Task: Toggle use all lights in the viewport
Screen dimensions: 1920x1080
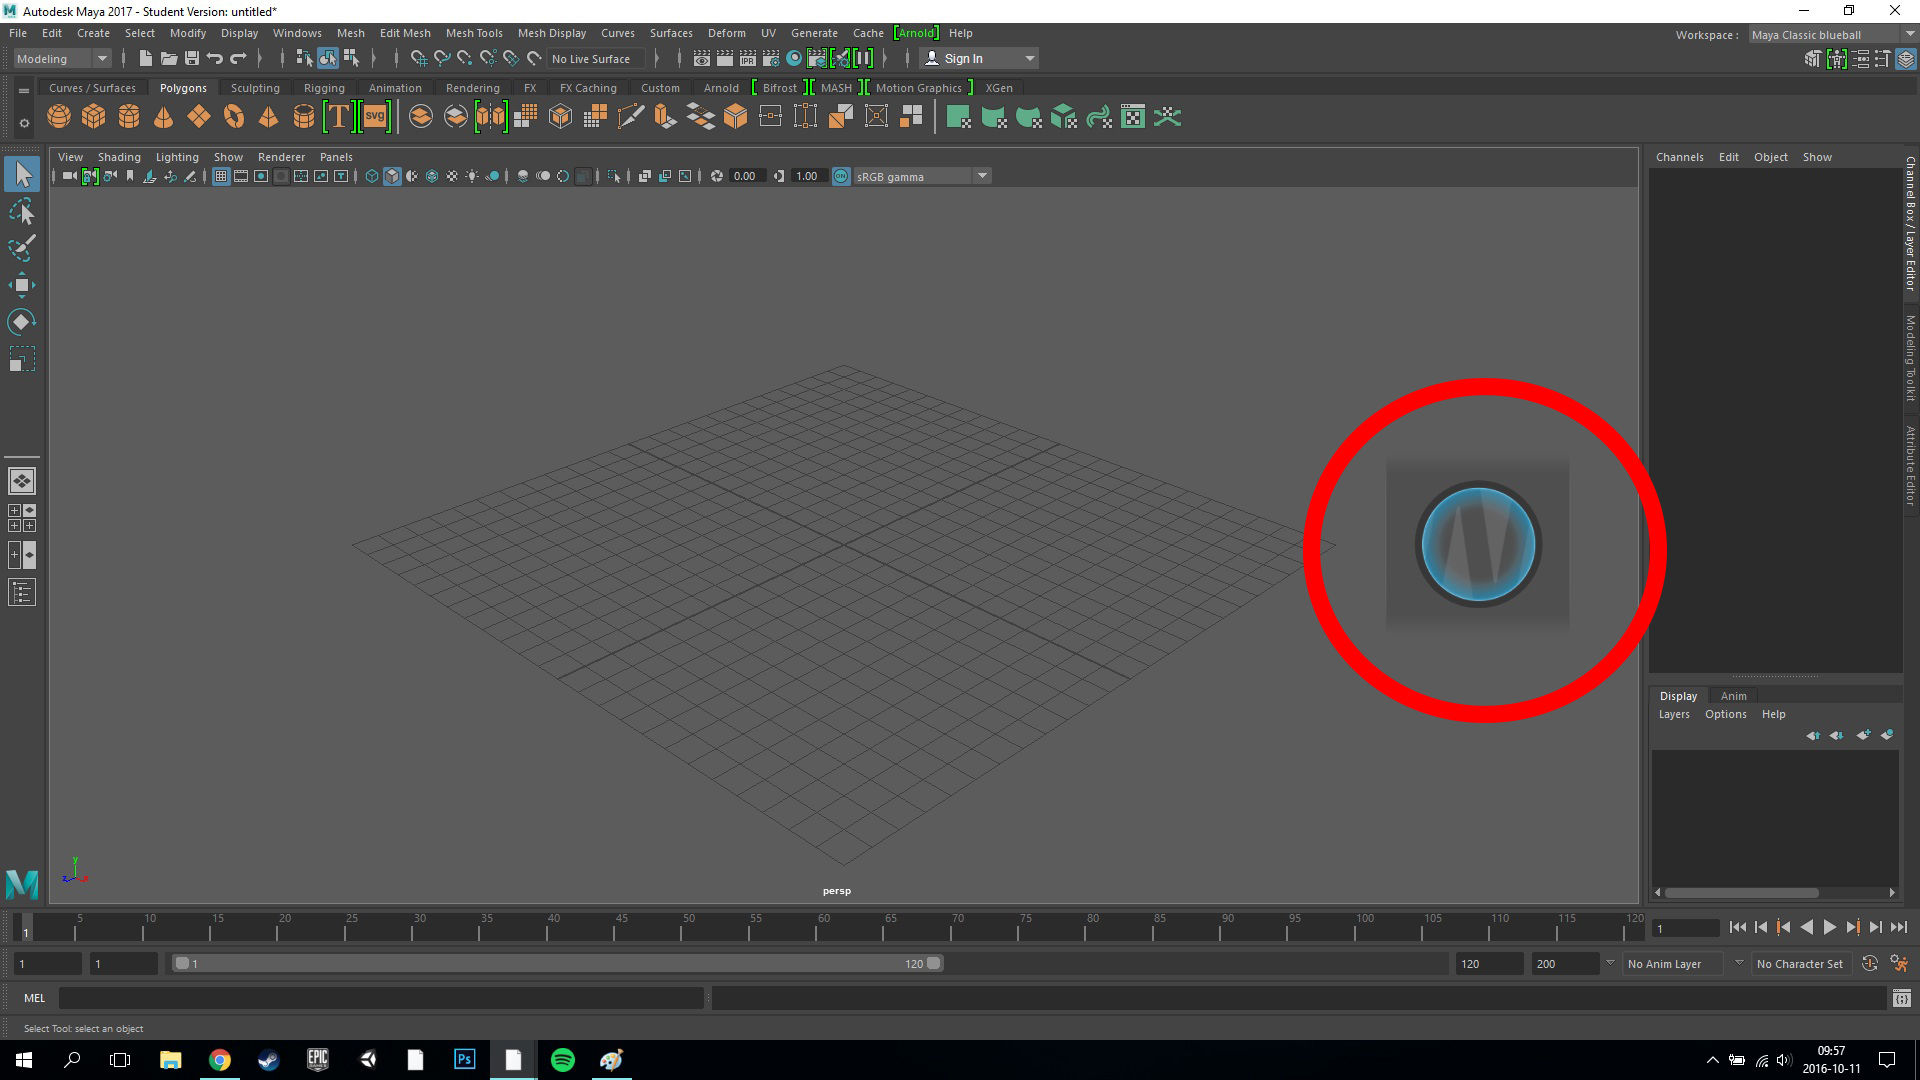Action: click(x=472, y=176)
